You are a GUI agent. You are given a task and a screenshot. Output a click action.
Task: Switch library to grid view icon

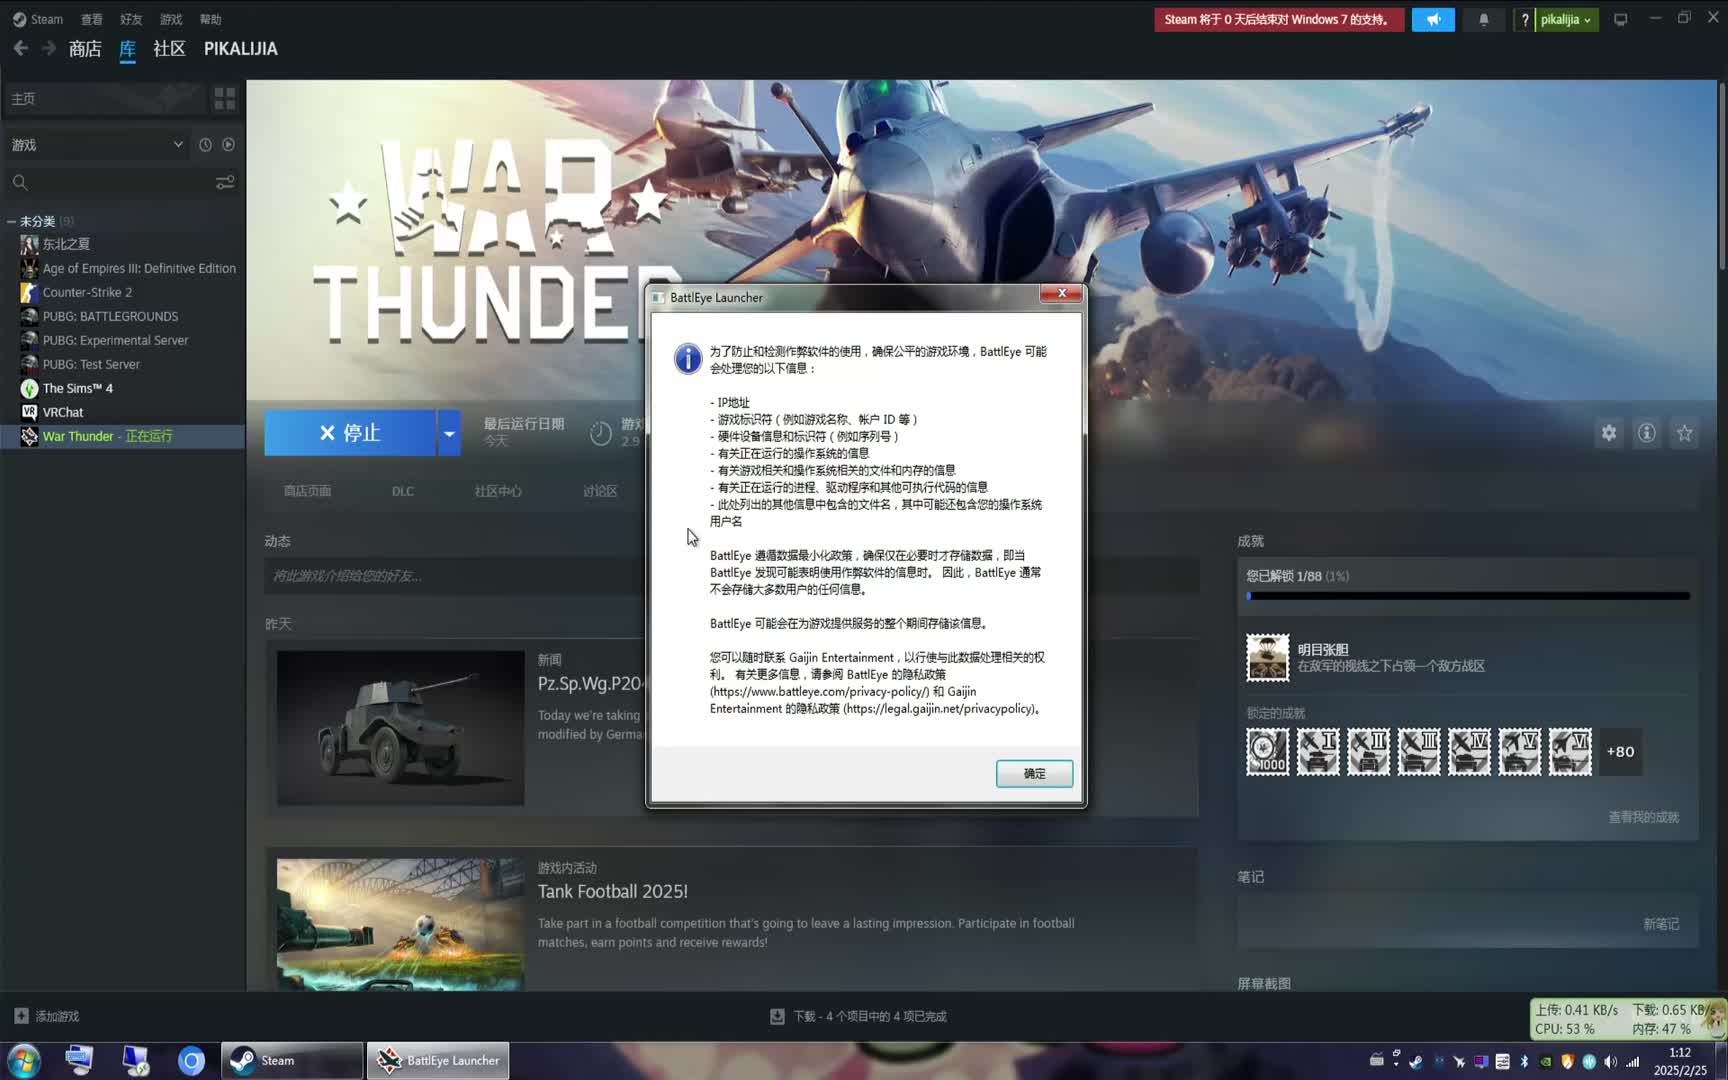[225, 98]
